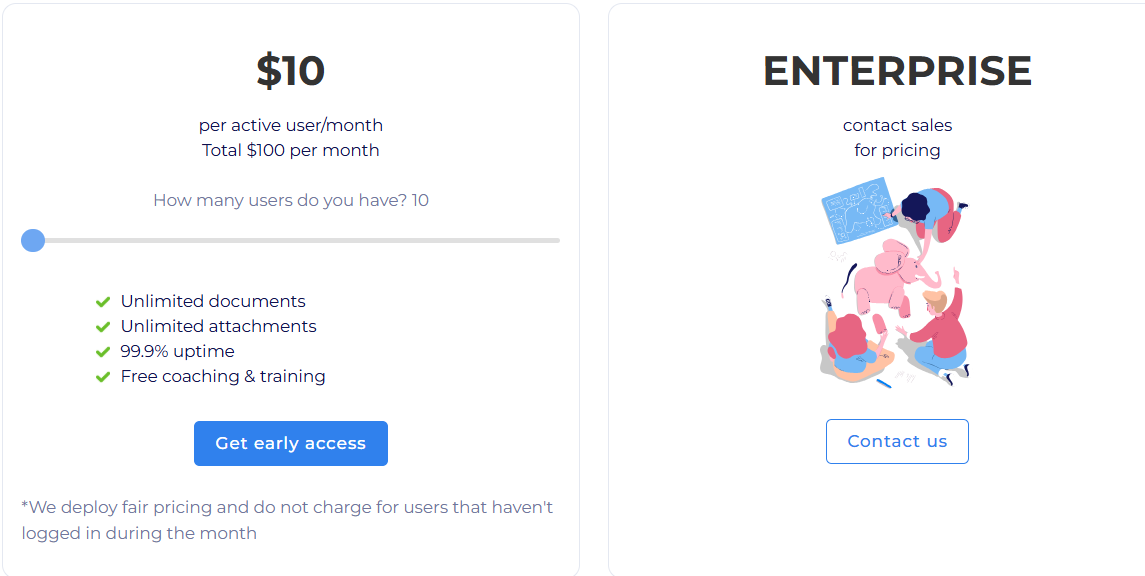This screenshot has width=1145, height=576.
Task: Select the per active user/month label
Action: click(290, 125)
